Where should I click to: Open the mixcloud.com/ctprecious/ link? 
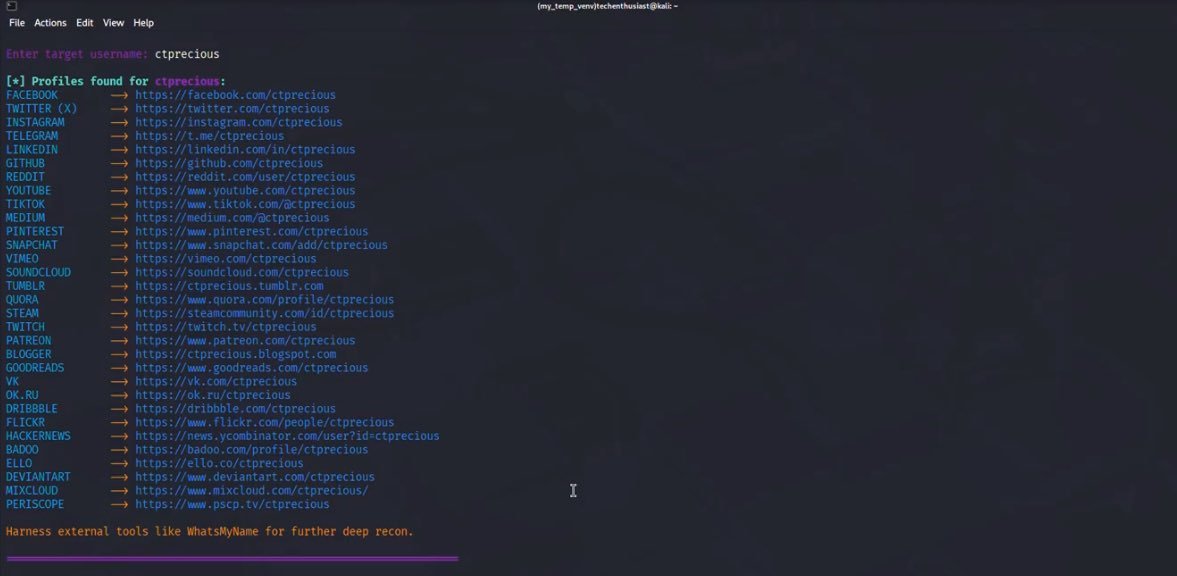(x=251, y=490)
